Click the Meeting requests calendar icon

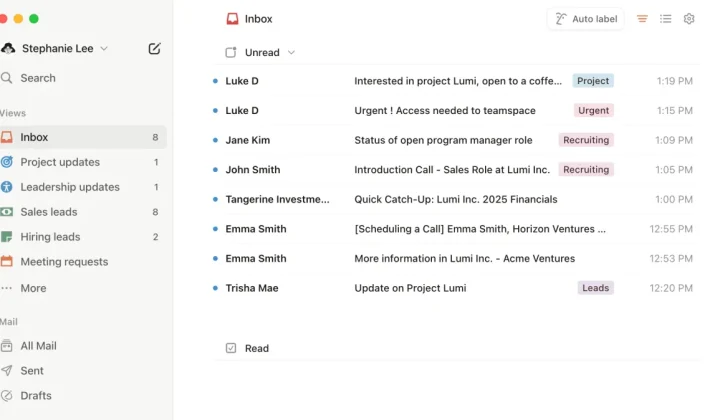coord(6,261)
